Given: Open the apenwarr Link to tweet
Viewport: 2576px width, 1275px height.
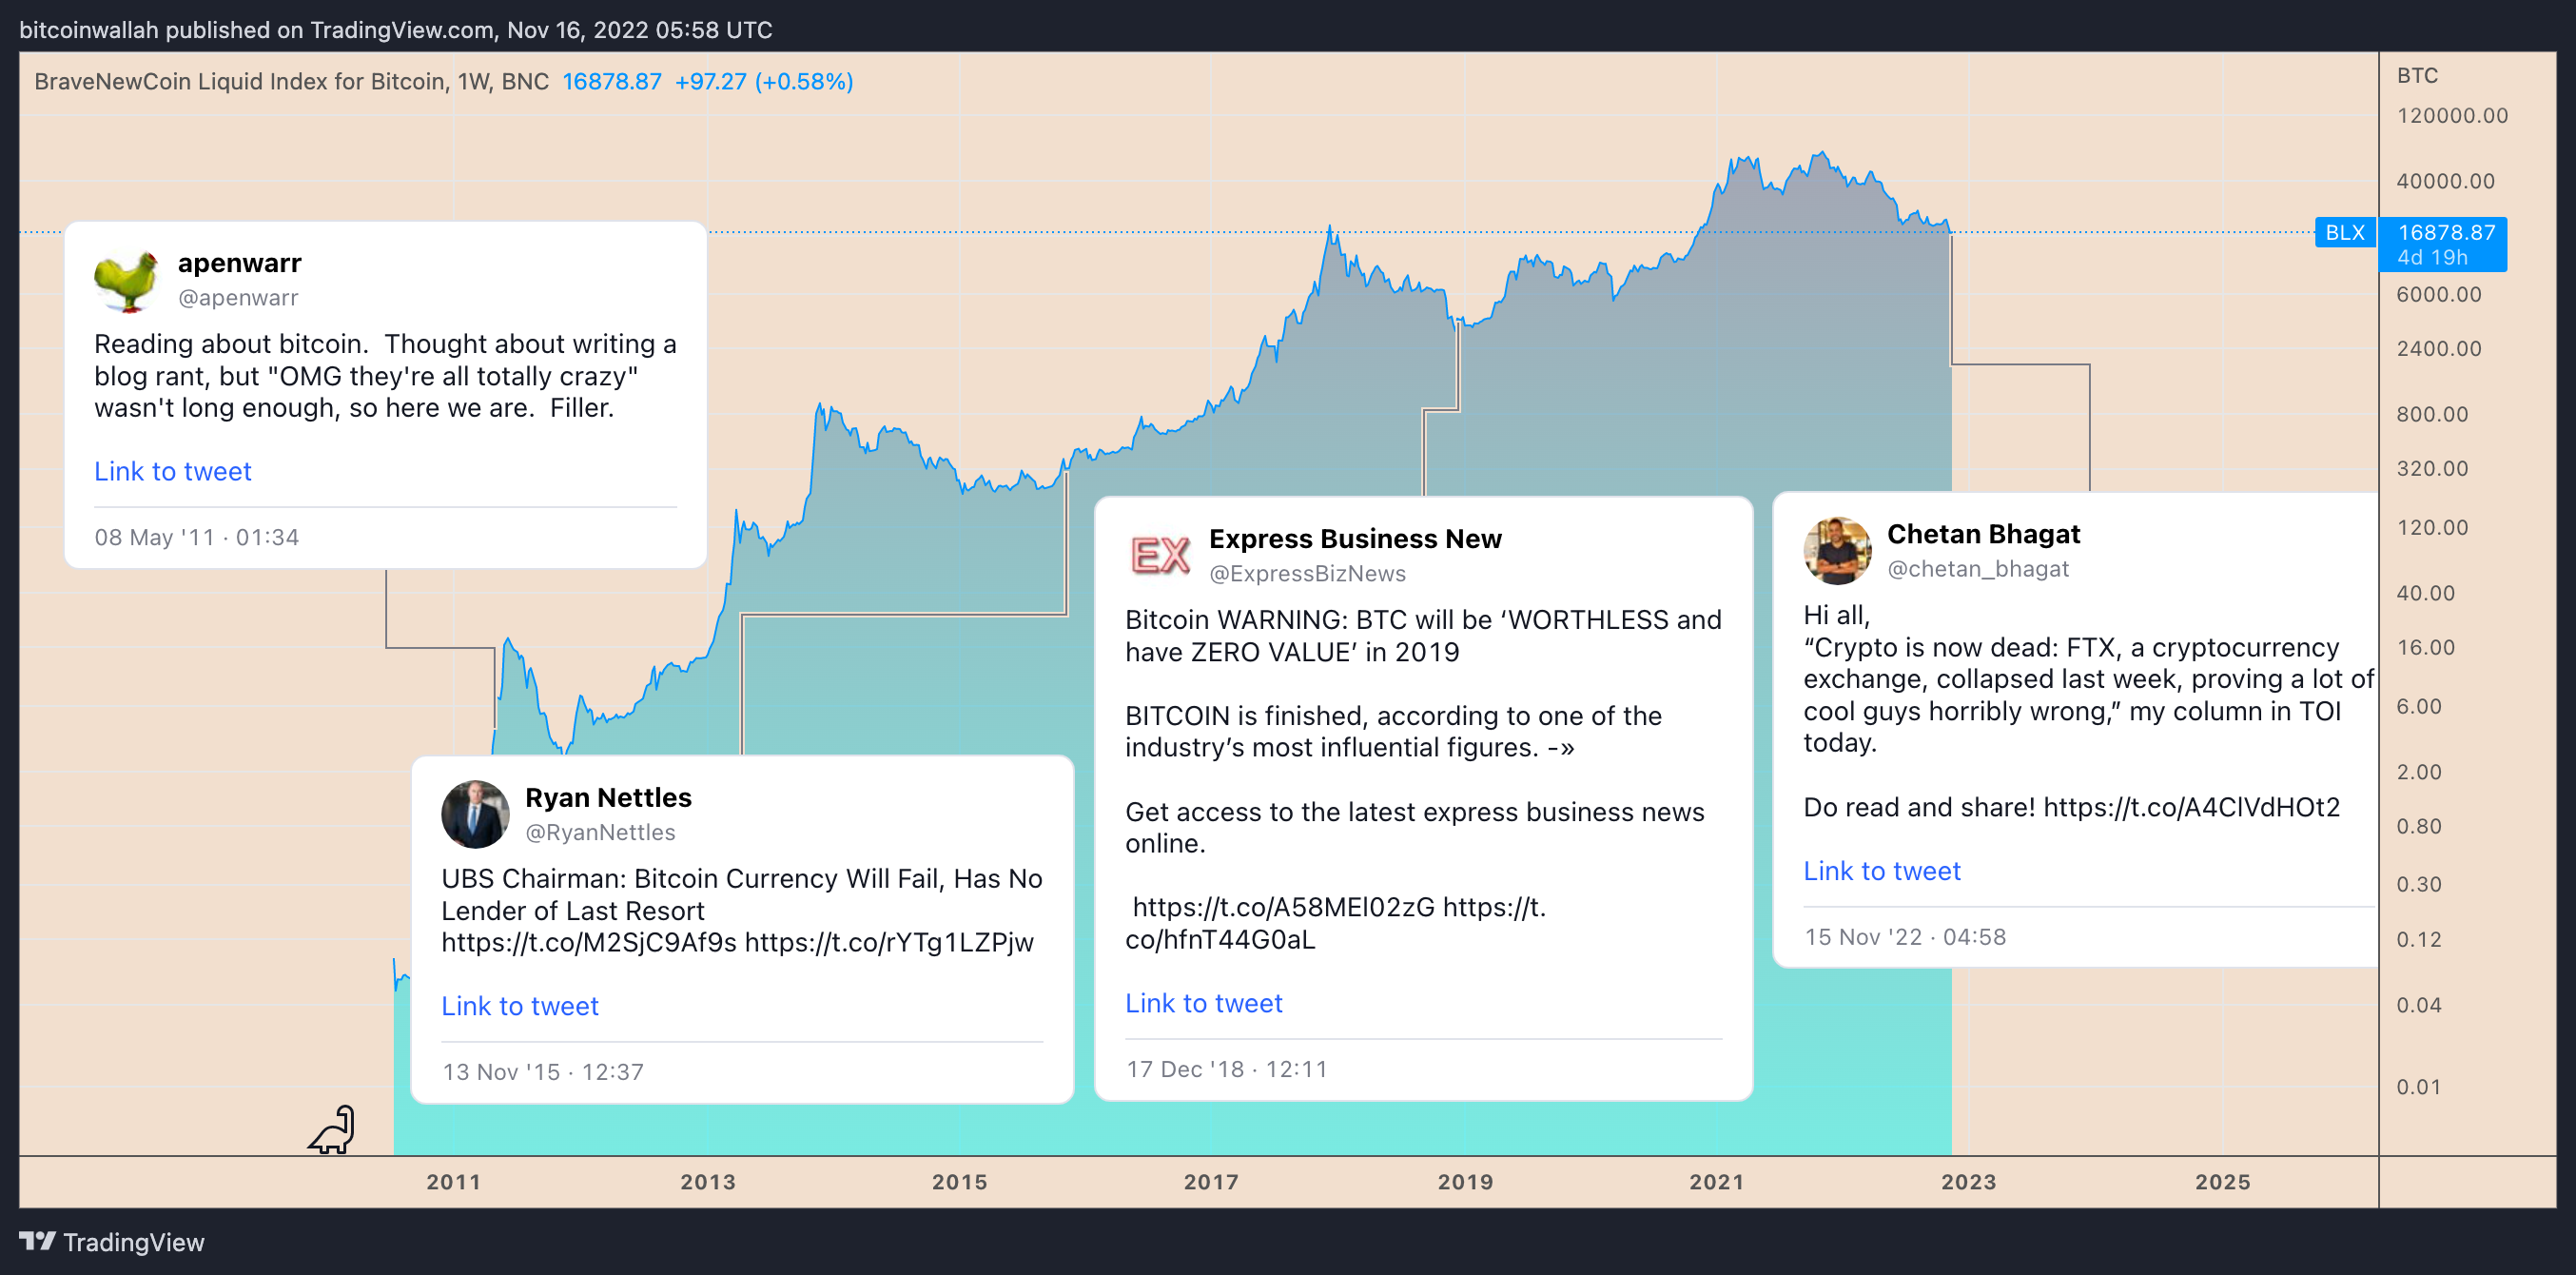Looking at the screenshot, I should click(173, 471).
